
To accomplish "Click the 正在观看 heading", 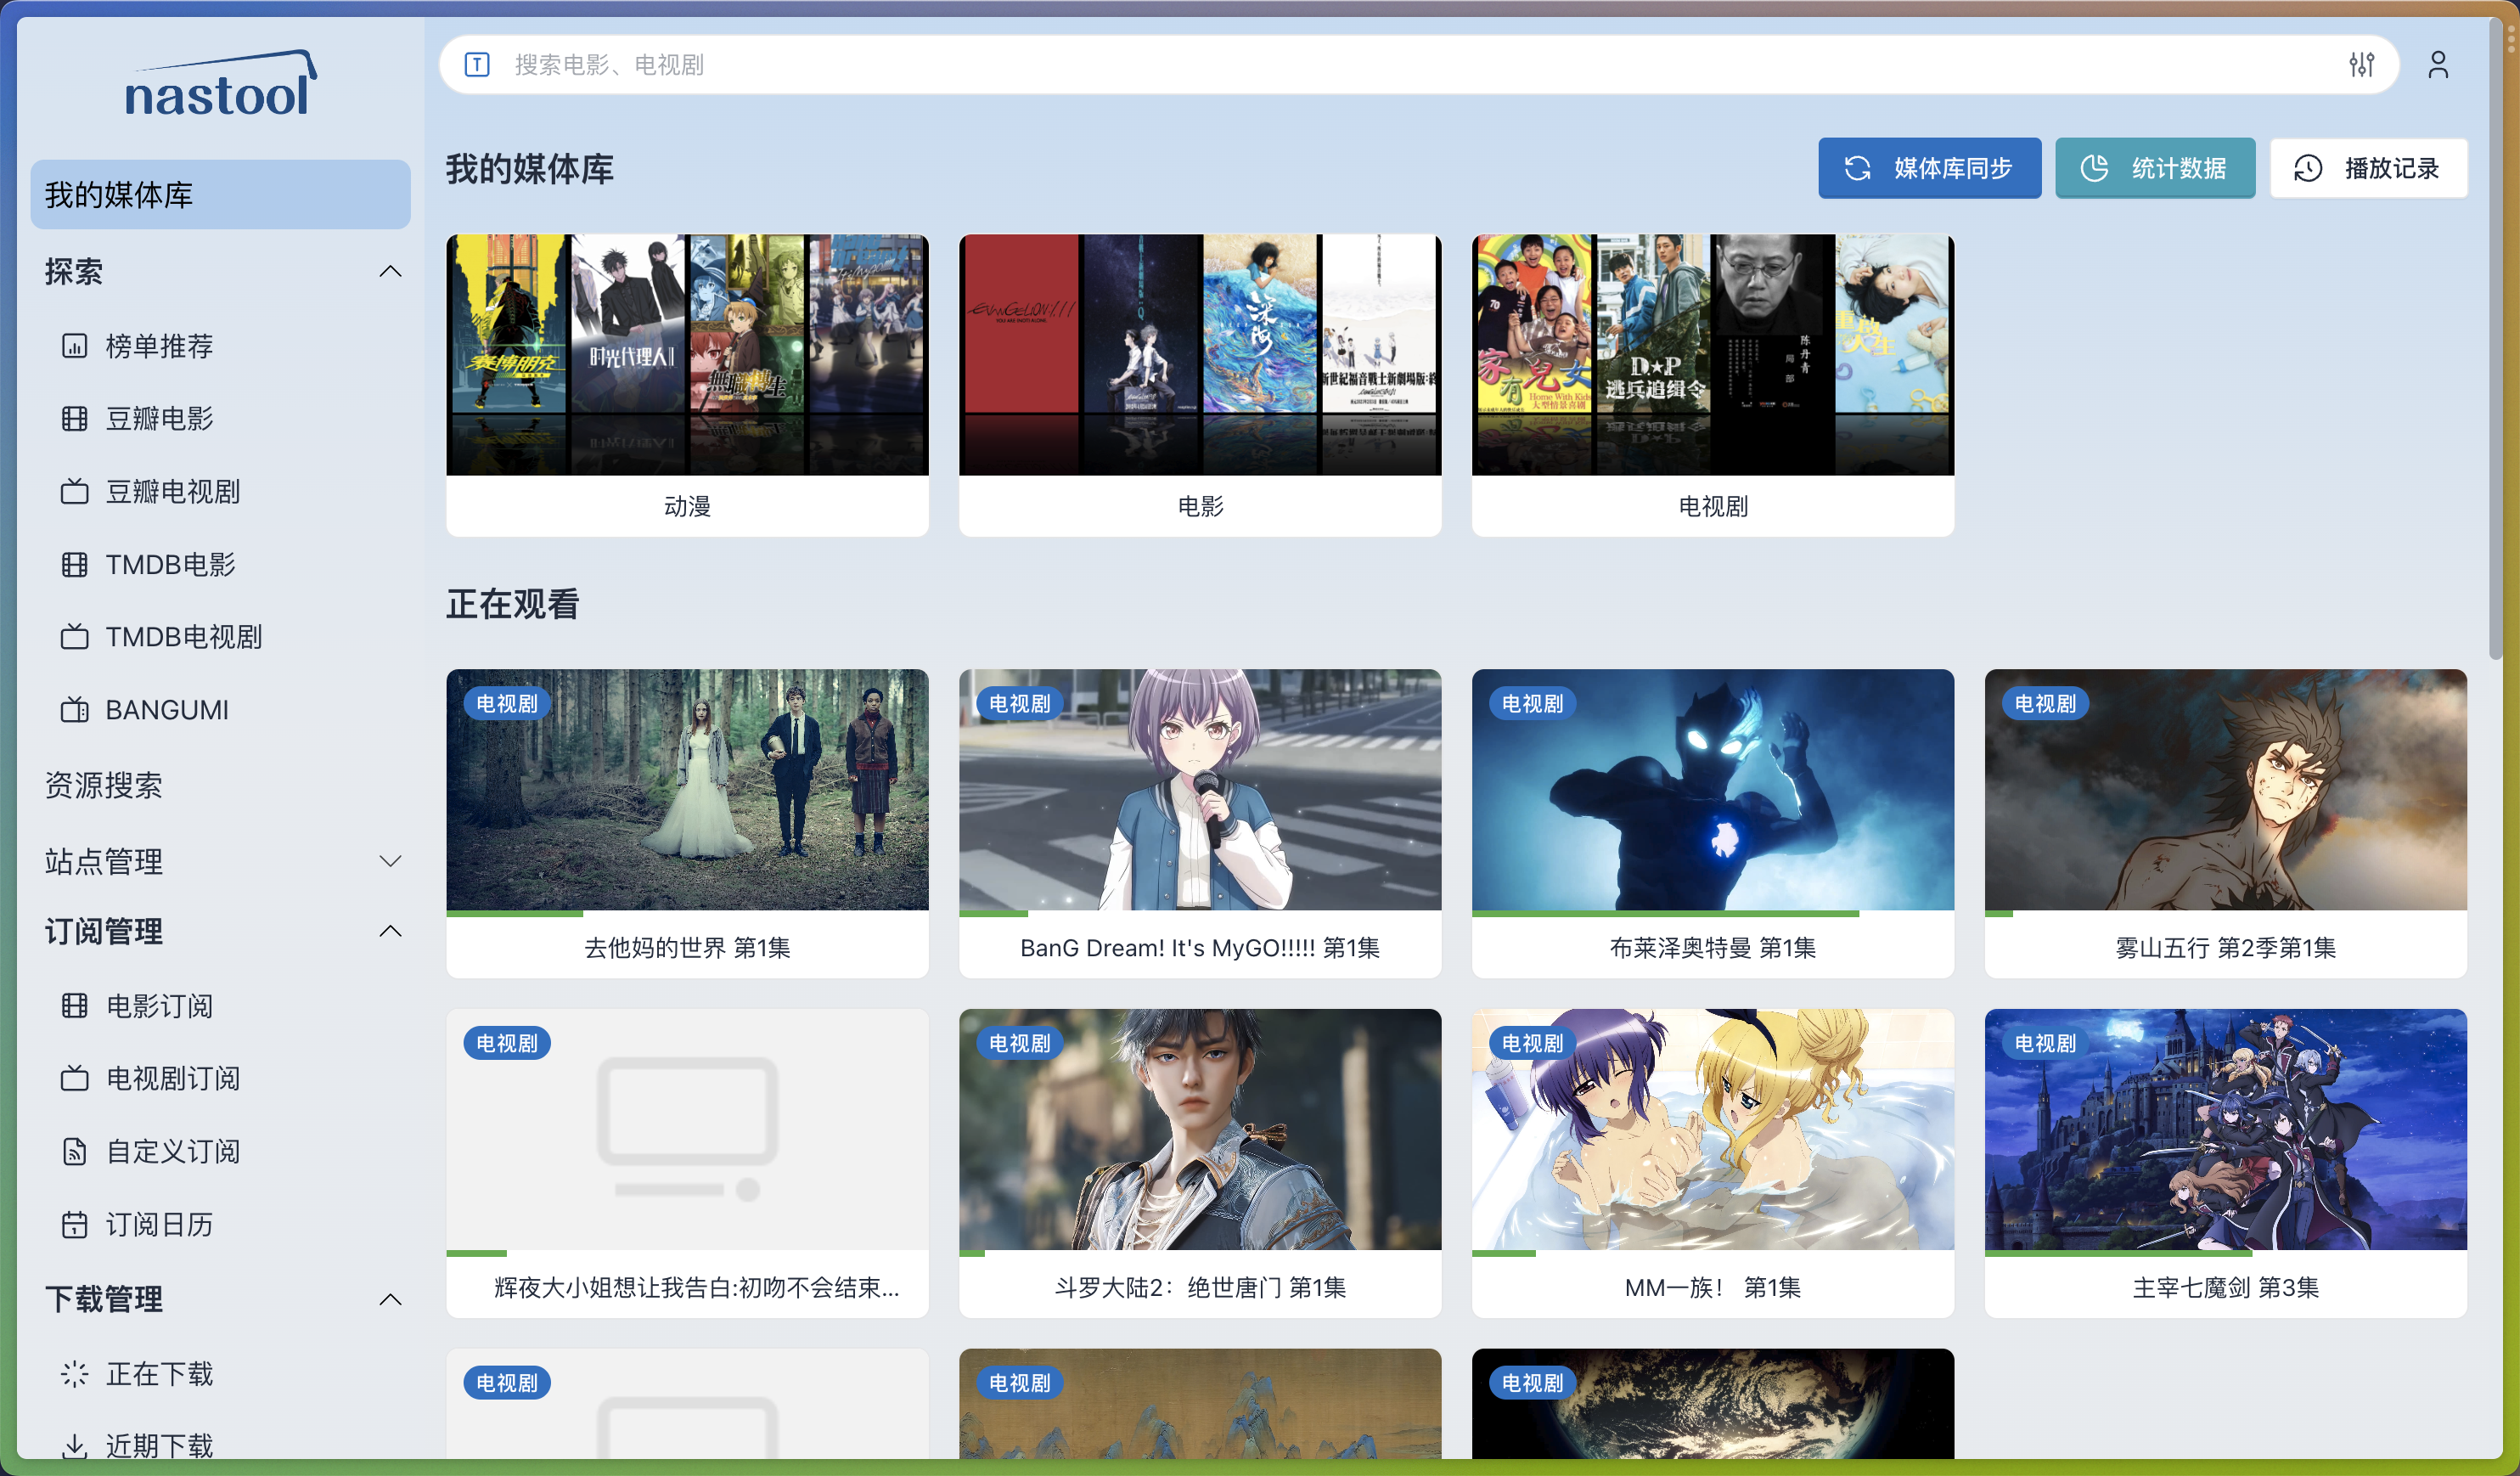I will [513, 604].
